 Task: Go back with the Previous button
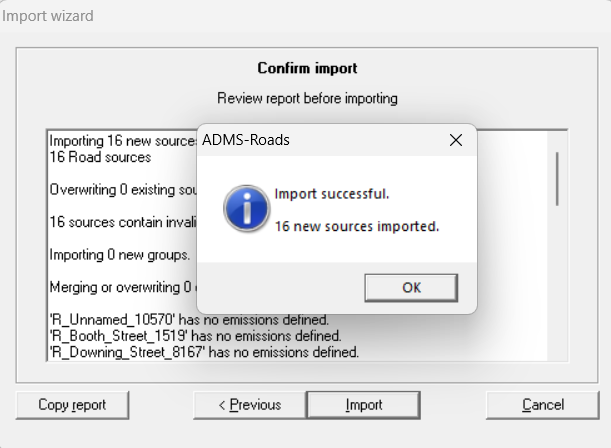coord(249,405)
